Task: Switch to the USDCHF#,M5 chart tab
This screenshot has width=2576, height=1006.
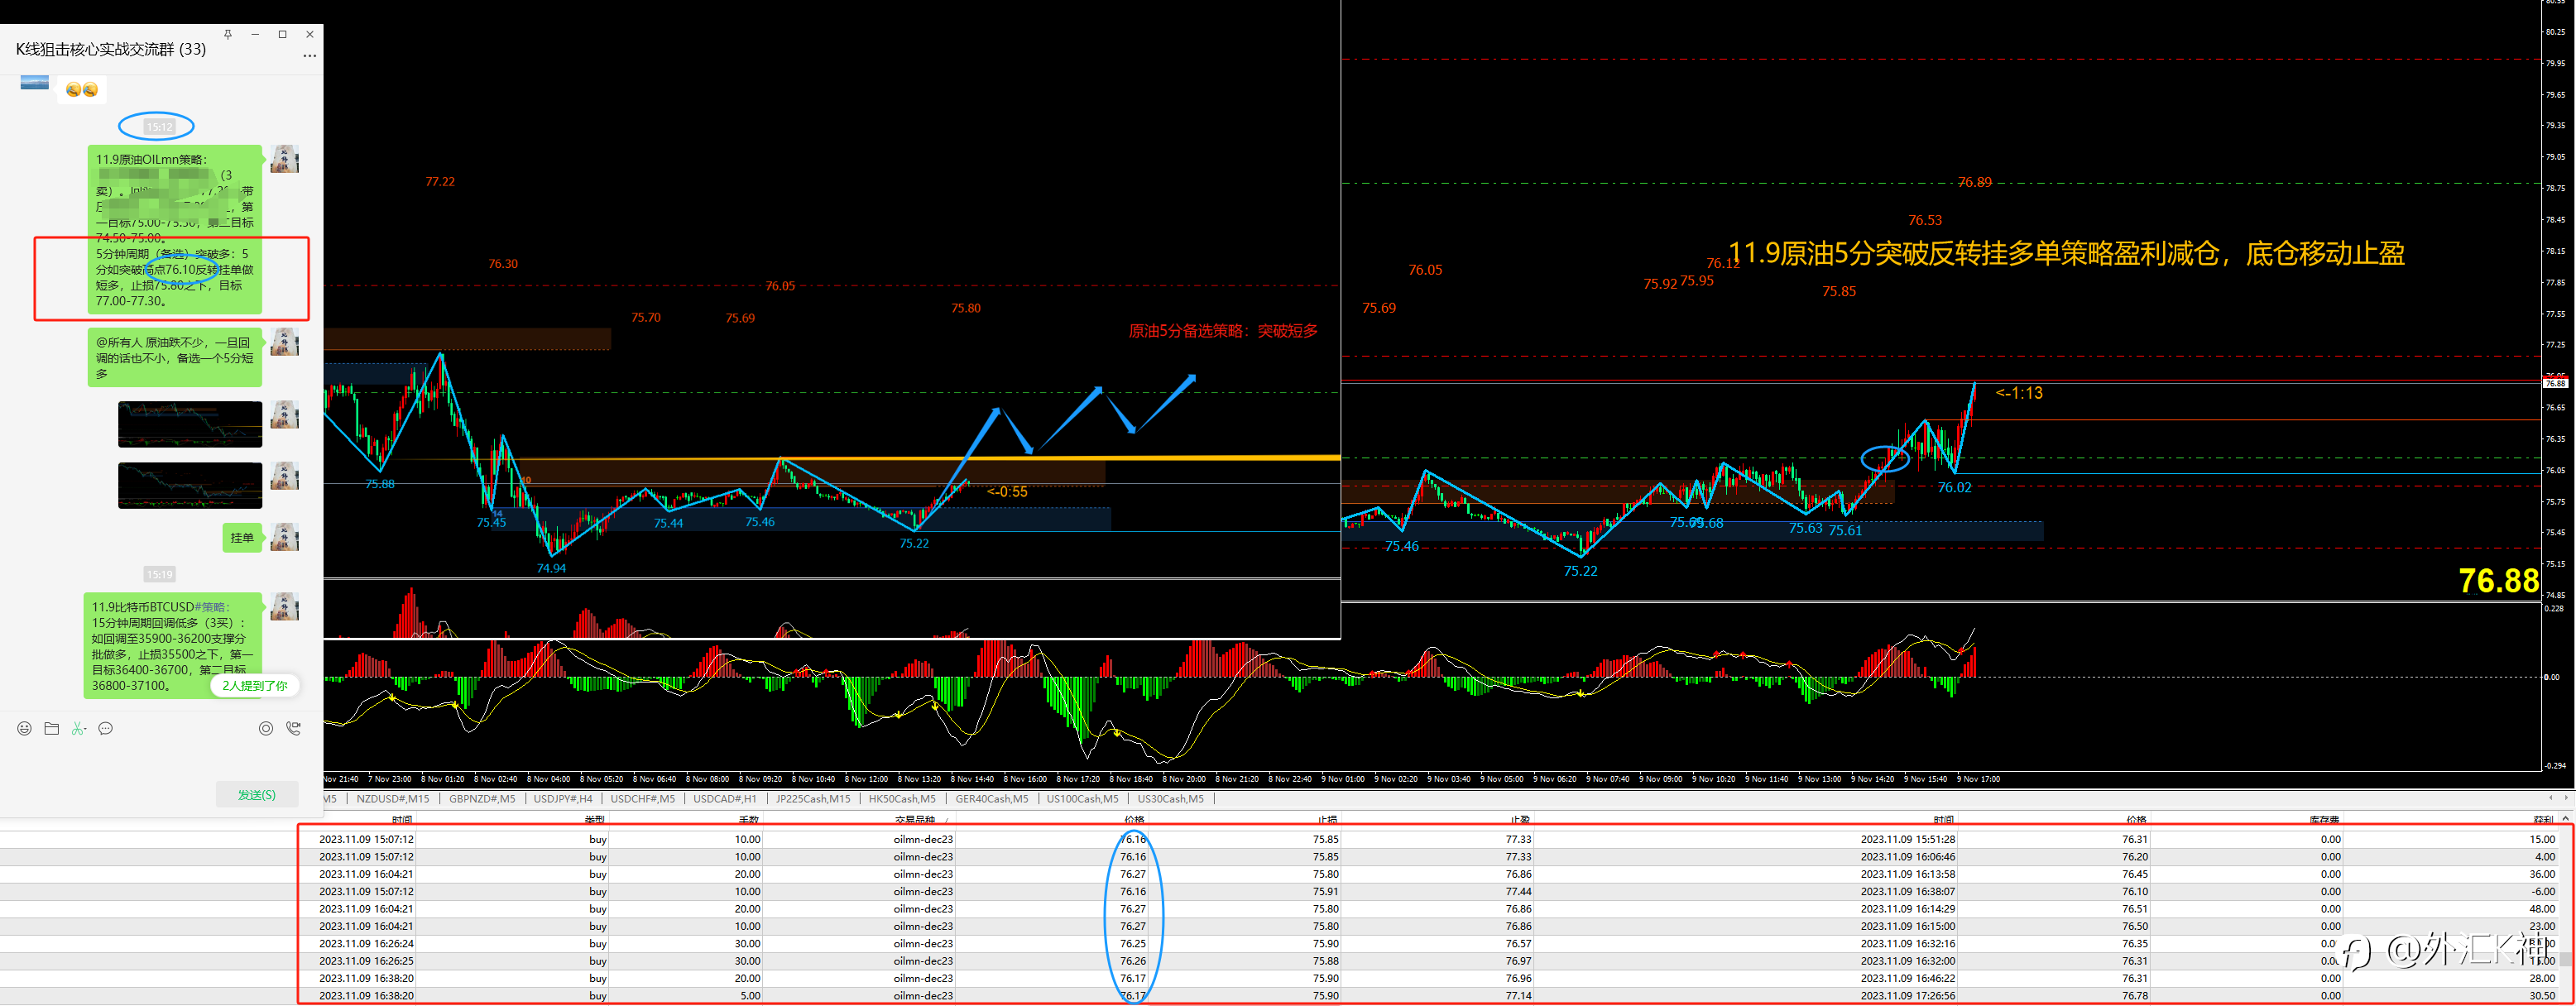Action: (x=643, y=799)
